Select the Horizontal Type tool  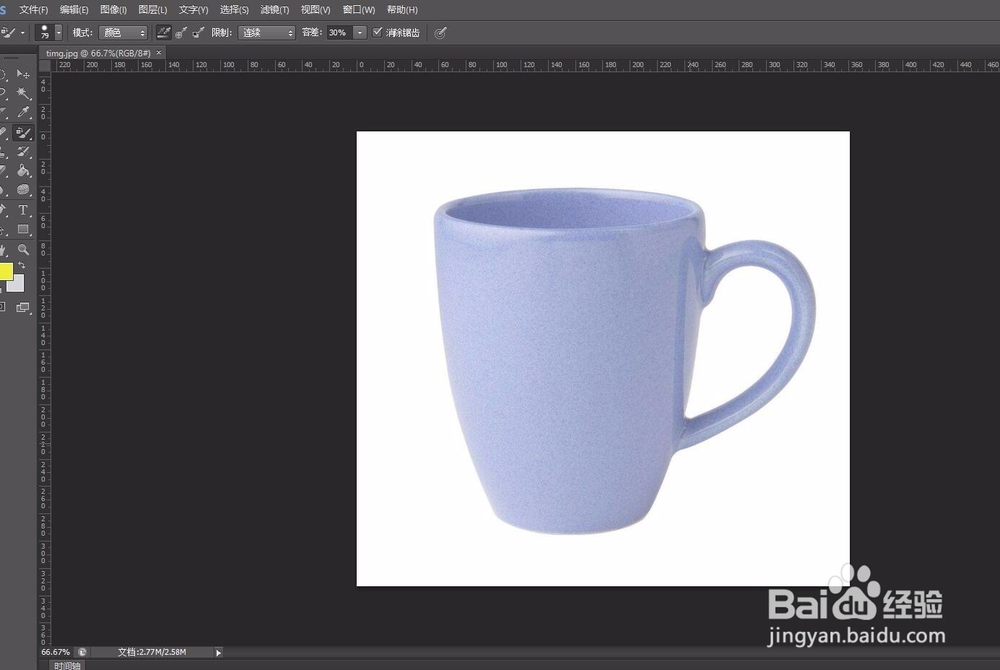23,210
